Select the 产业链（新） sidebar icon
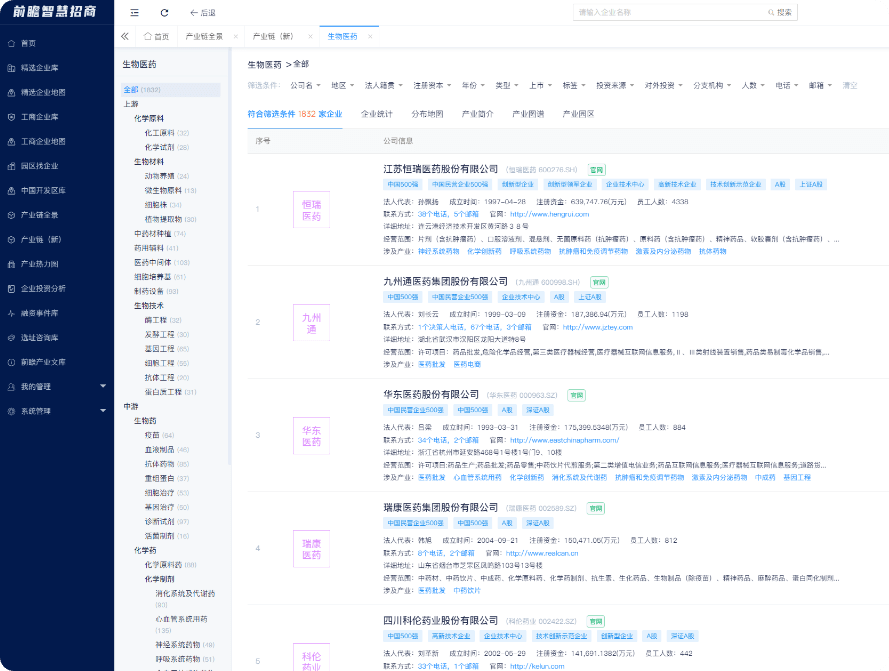Viewport: 889px width, 671px height. [11, 239]
